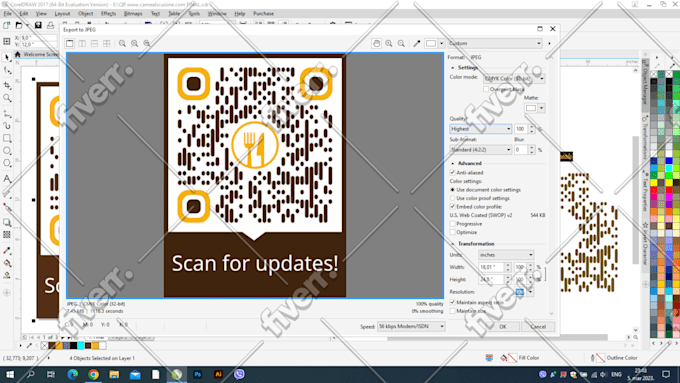Image resolution: width=680 pixels, height=383 pixels.
Task: Select Use document color settings radio
Action: (x=452, y=190)
